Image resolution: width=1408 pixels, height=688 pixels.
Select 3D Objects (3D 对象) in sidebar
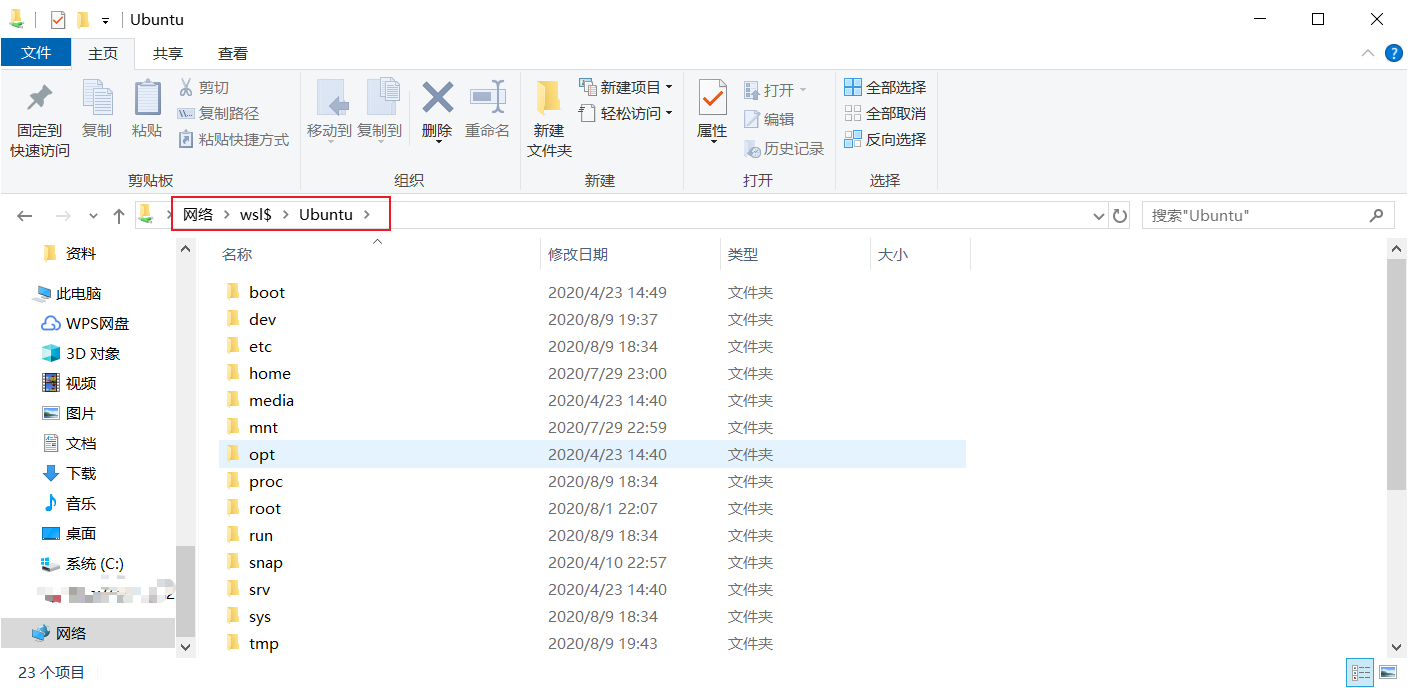pos(81,354)
